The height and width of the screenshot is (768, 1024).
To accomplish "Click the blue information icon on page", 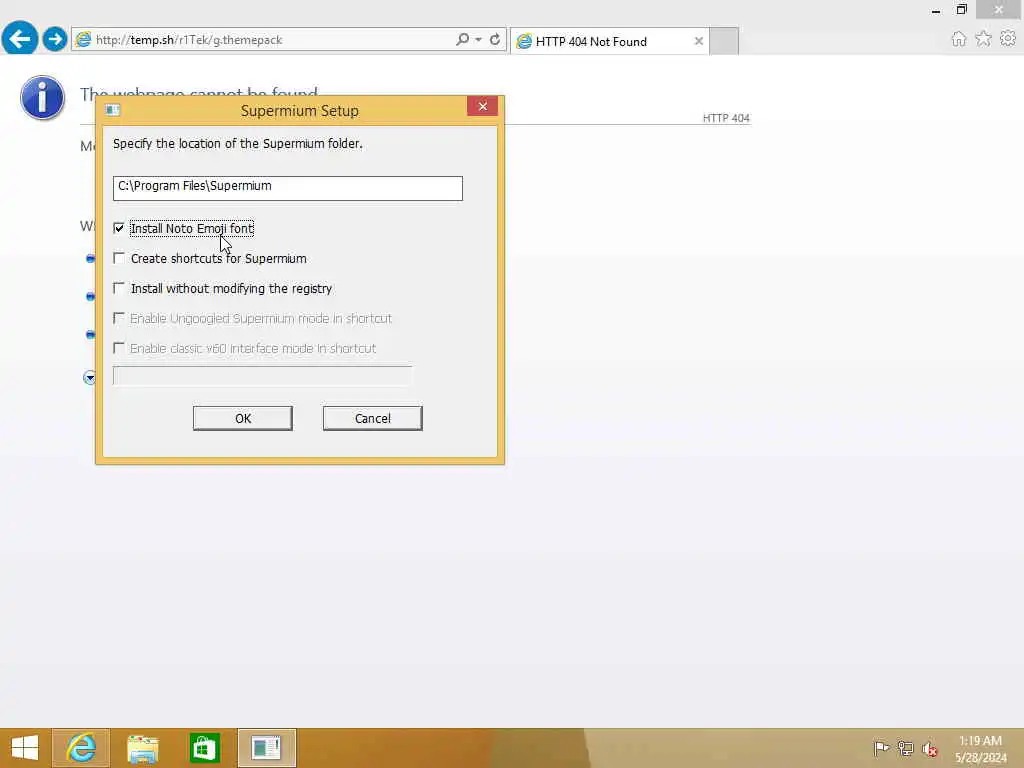I will [42, 98].
